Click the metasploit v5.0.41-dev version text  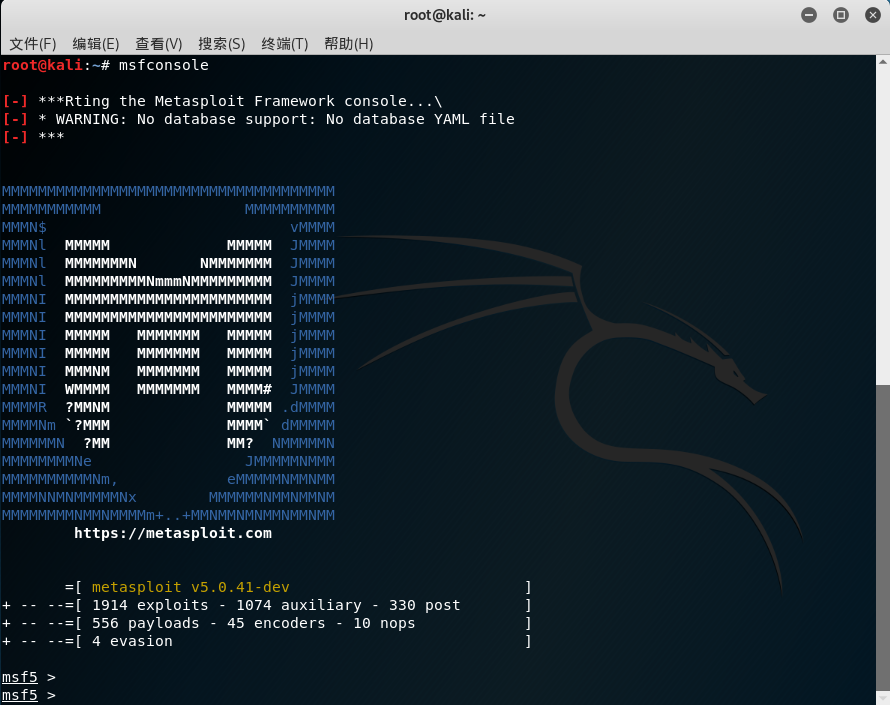click(x=191, y=587)
